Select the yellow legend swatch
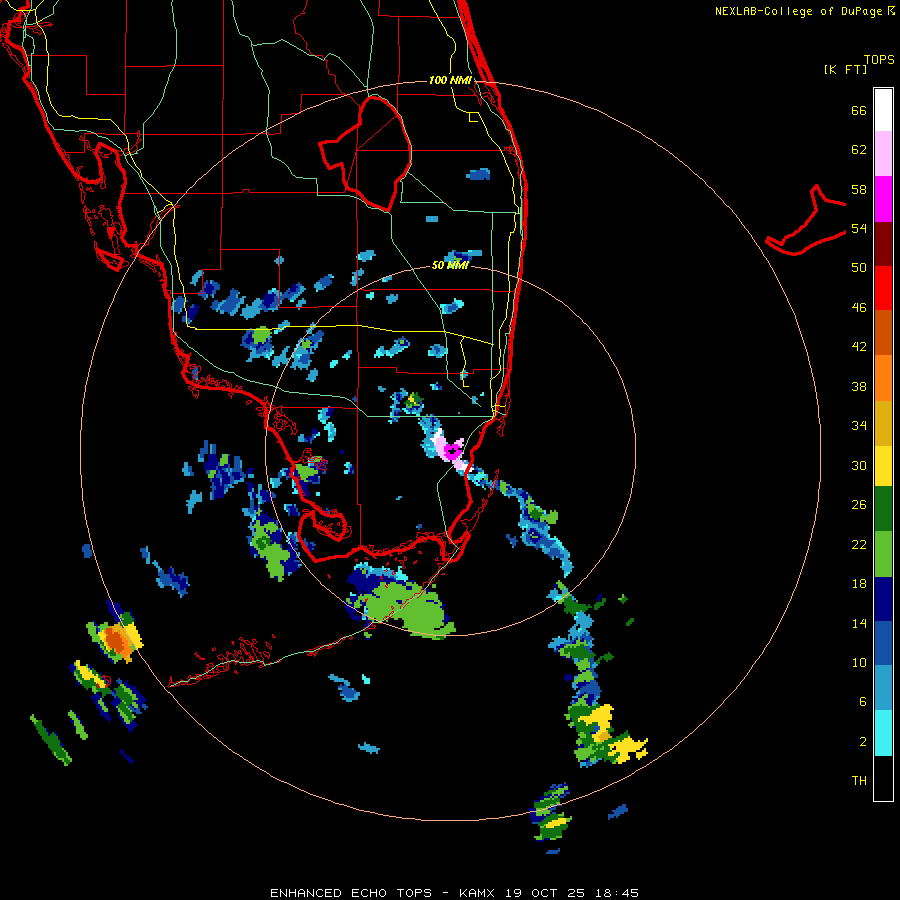The image size is (900, 900). click(x=883, y=466)
